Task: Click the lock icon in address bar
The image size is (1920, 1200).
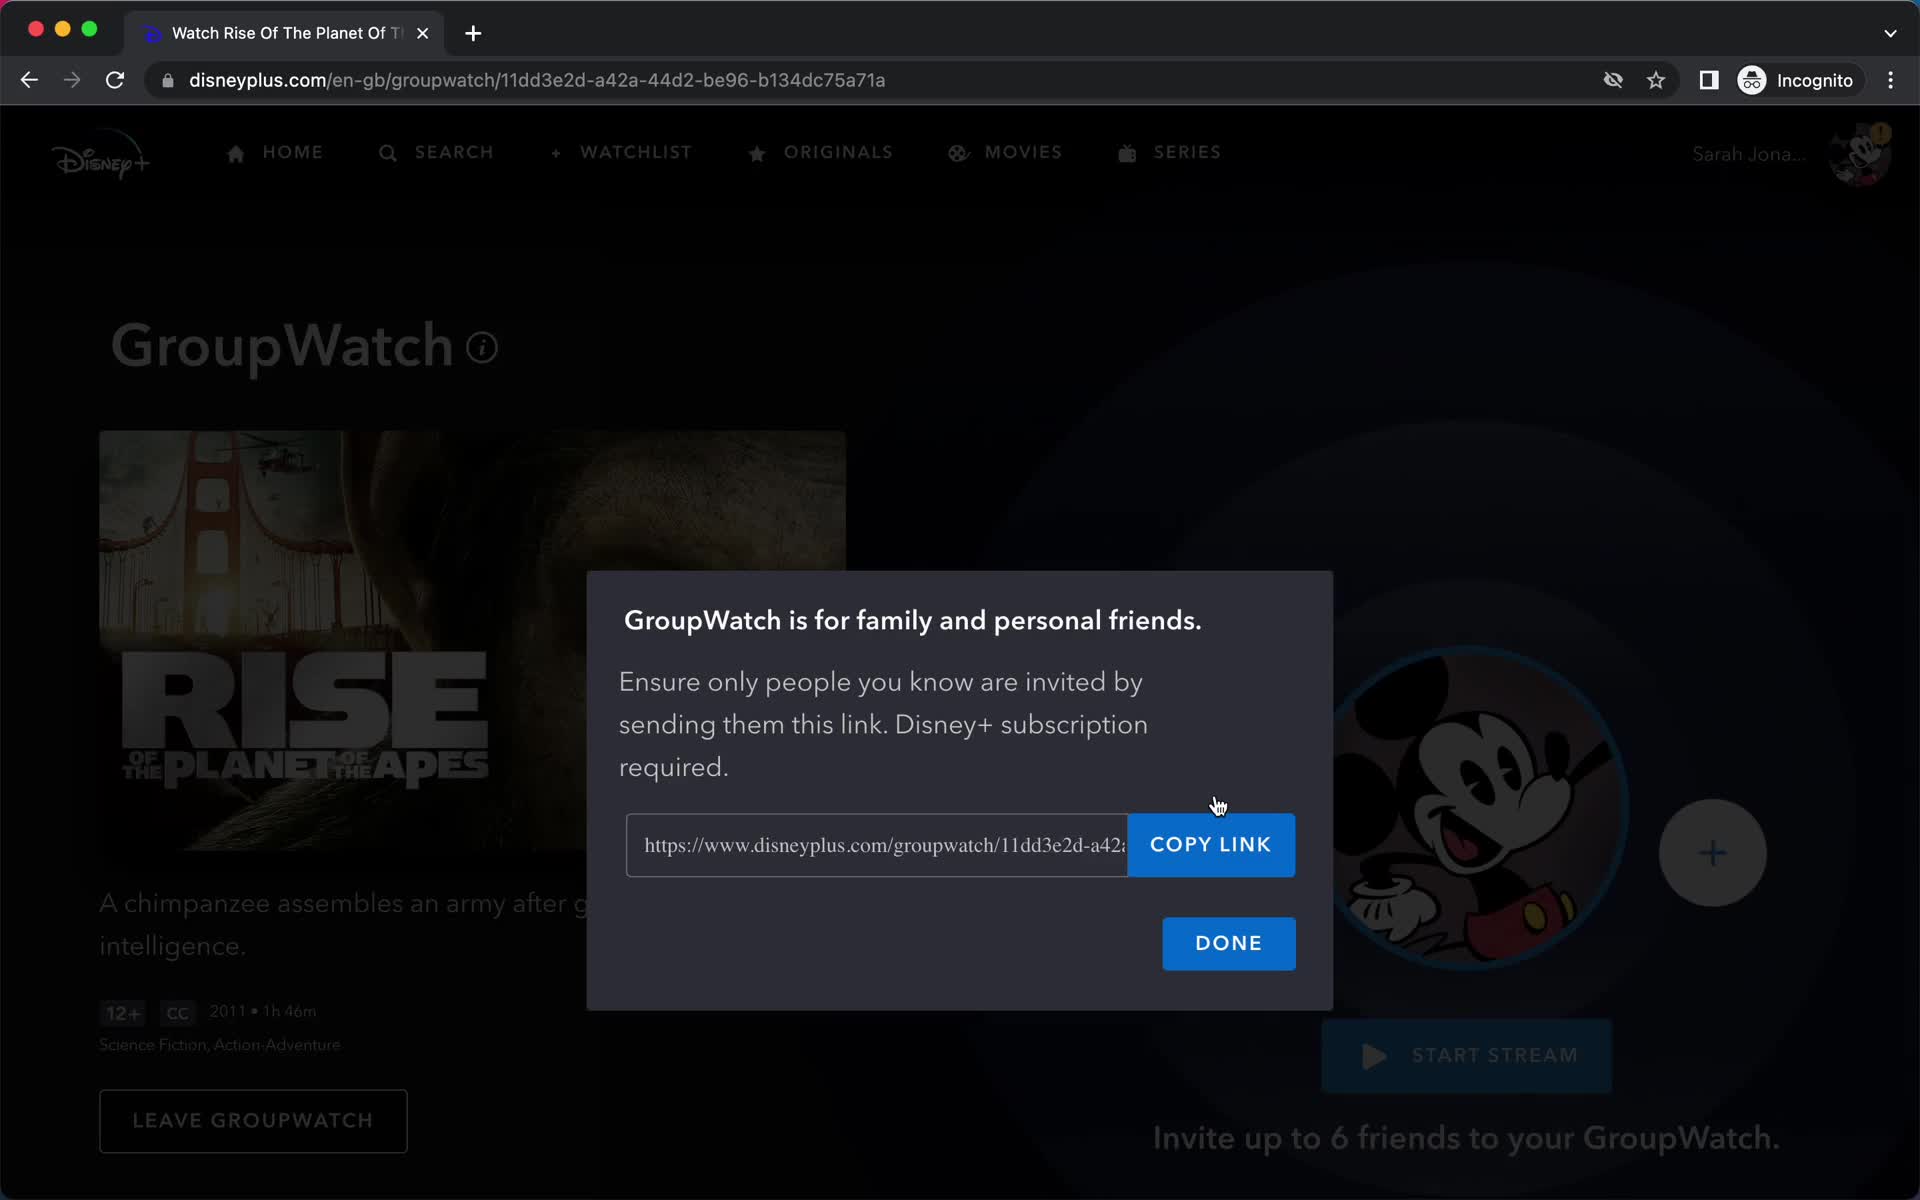Action: pyautogui.click(x=168, y=81)
